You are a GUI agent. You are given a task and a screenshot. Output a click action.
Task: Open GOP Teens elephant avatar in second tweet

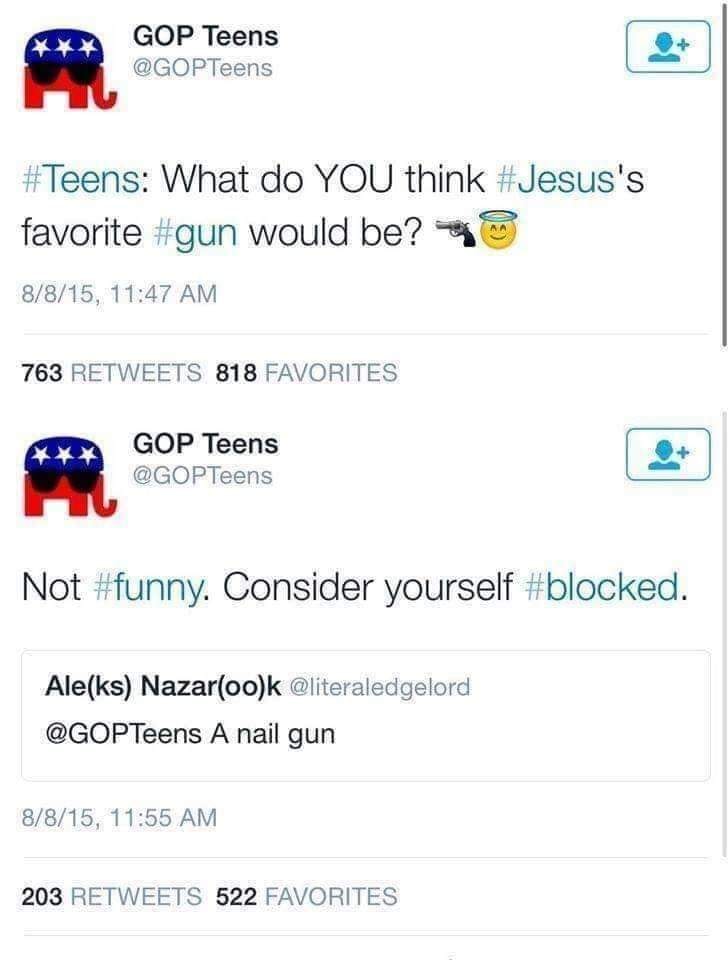point(68,478)
